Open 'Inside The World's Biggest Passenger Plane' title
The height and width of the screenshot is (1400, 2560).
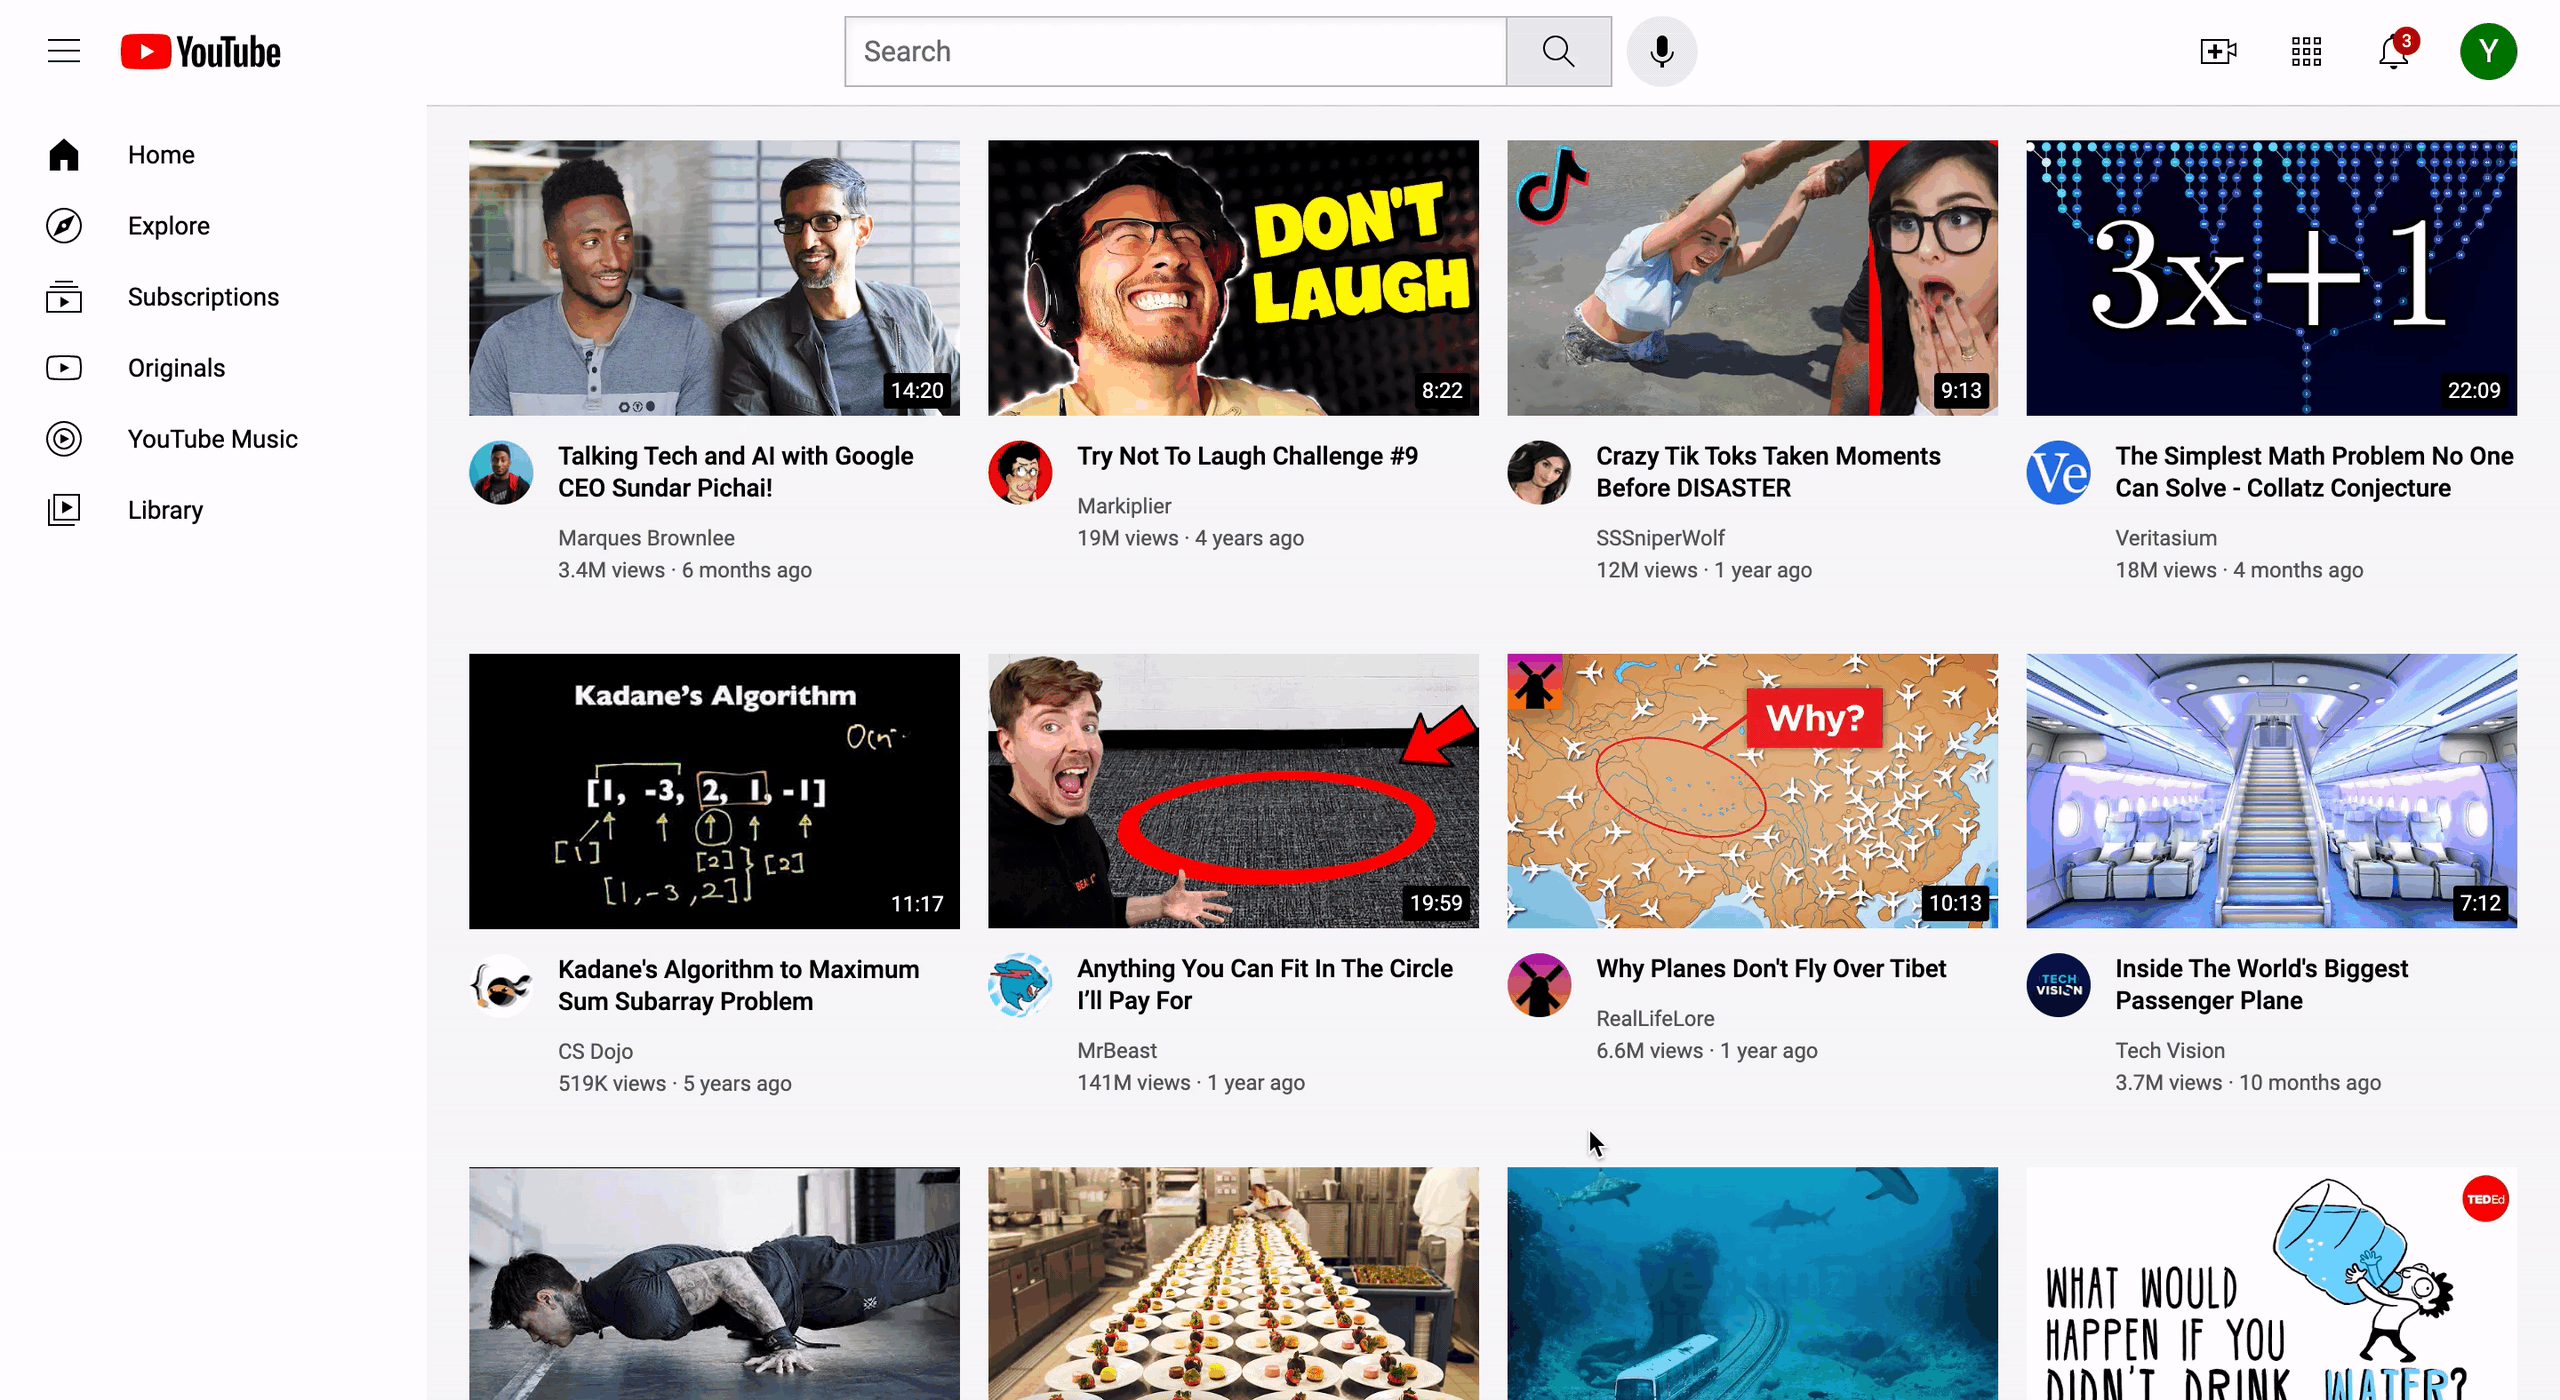(x=2261, y=984)
